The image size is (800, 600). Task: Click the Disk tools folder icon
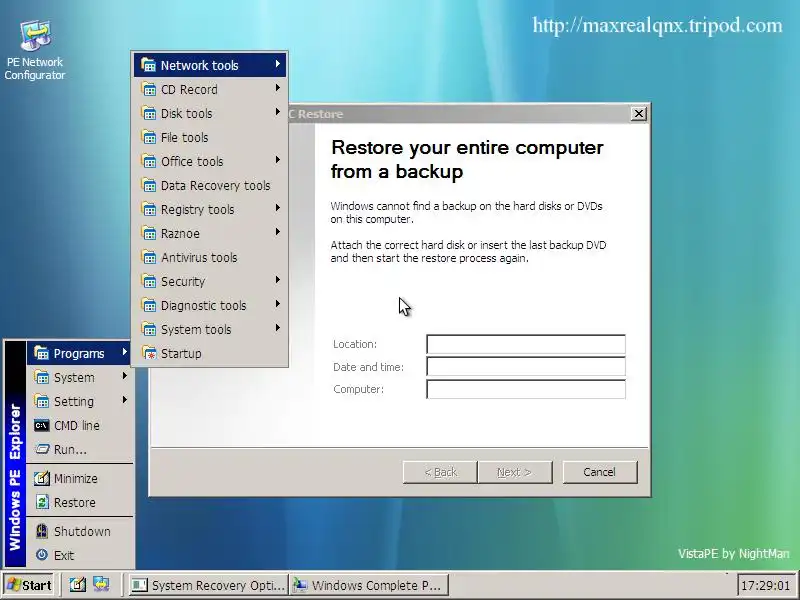point(148,113)
